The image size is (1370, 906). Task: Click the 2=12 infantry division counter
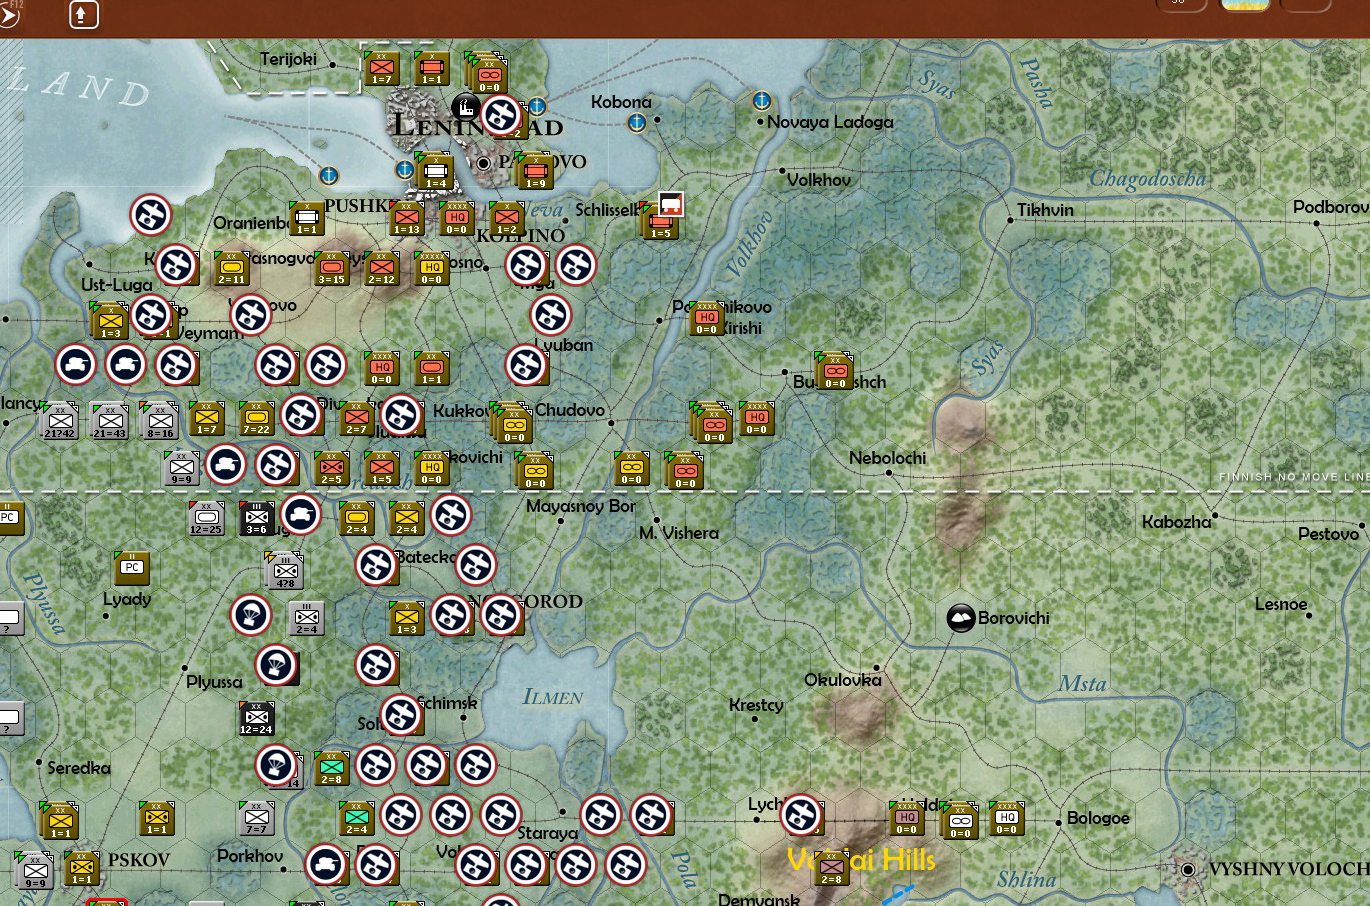(381, 269)
